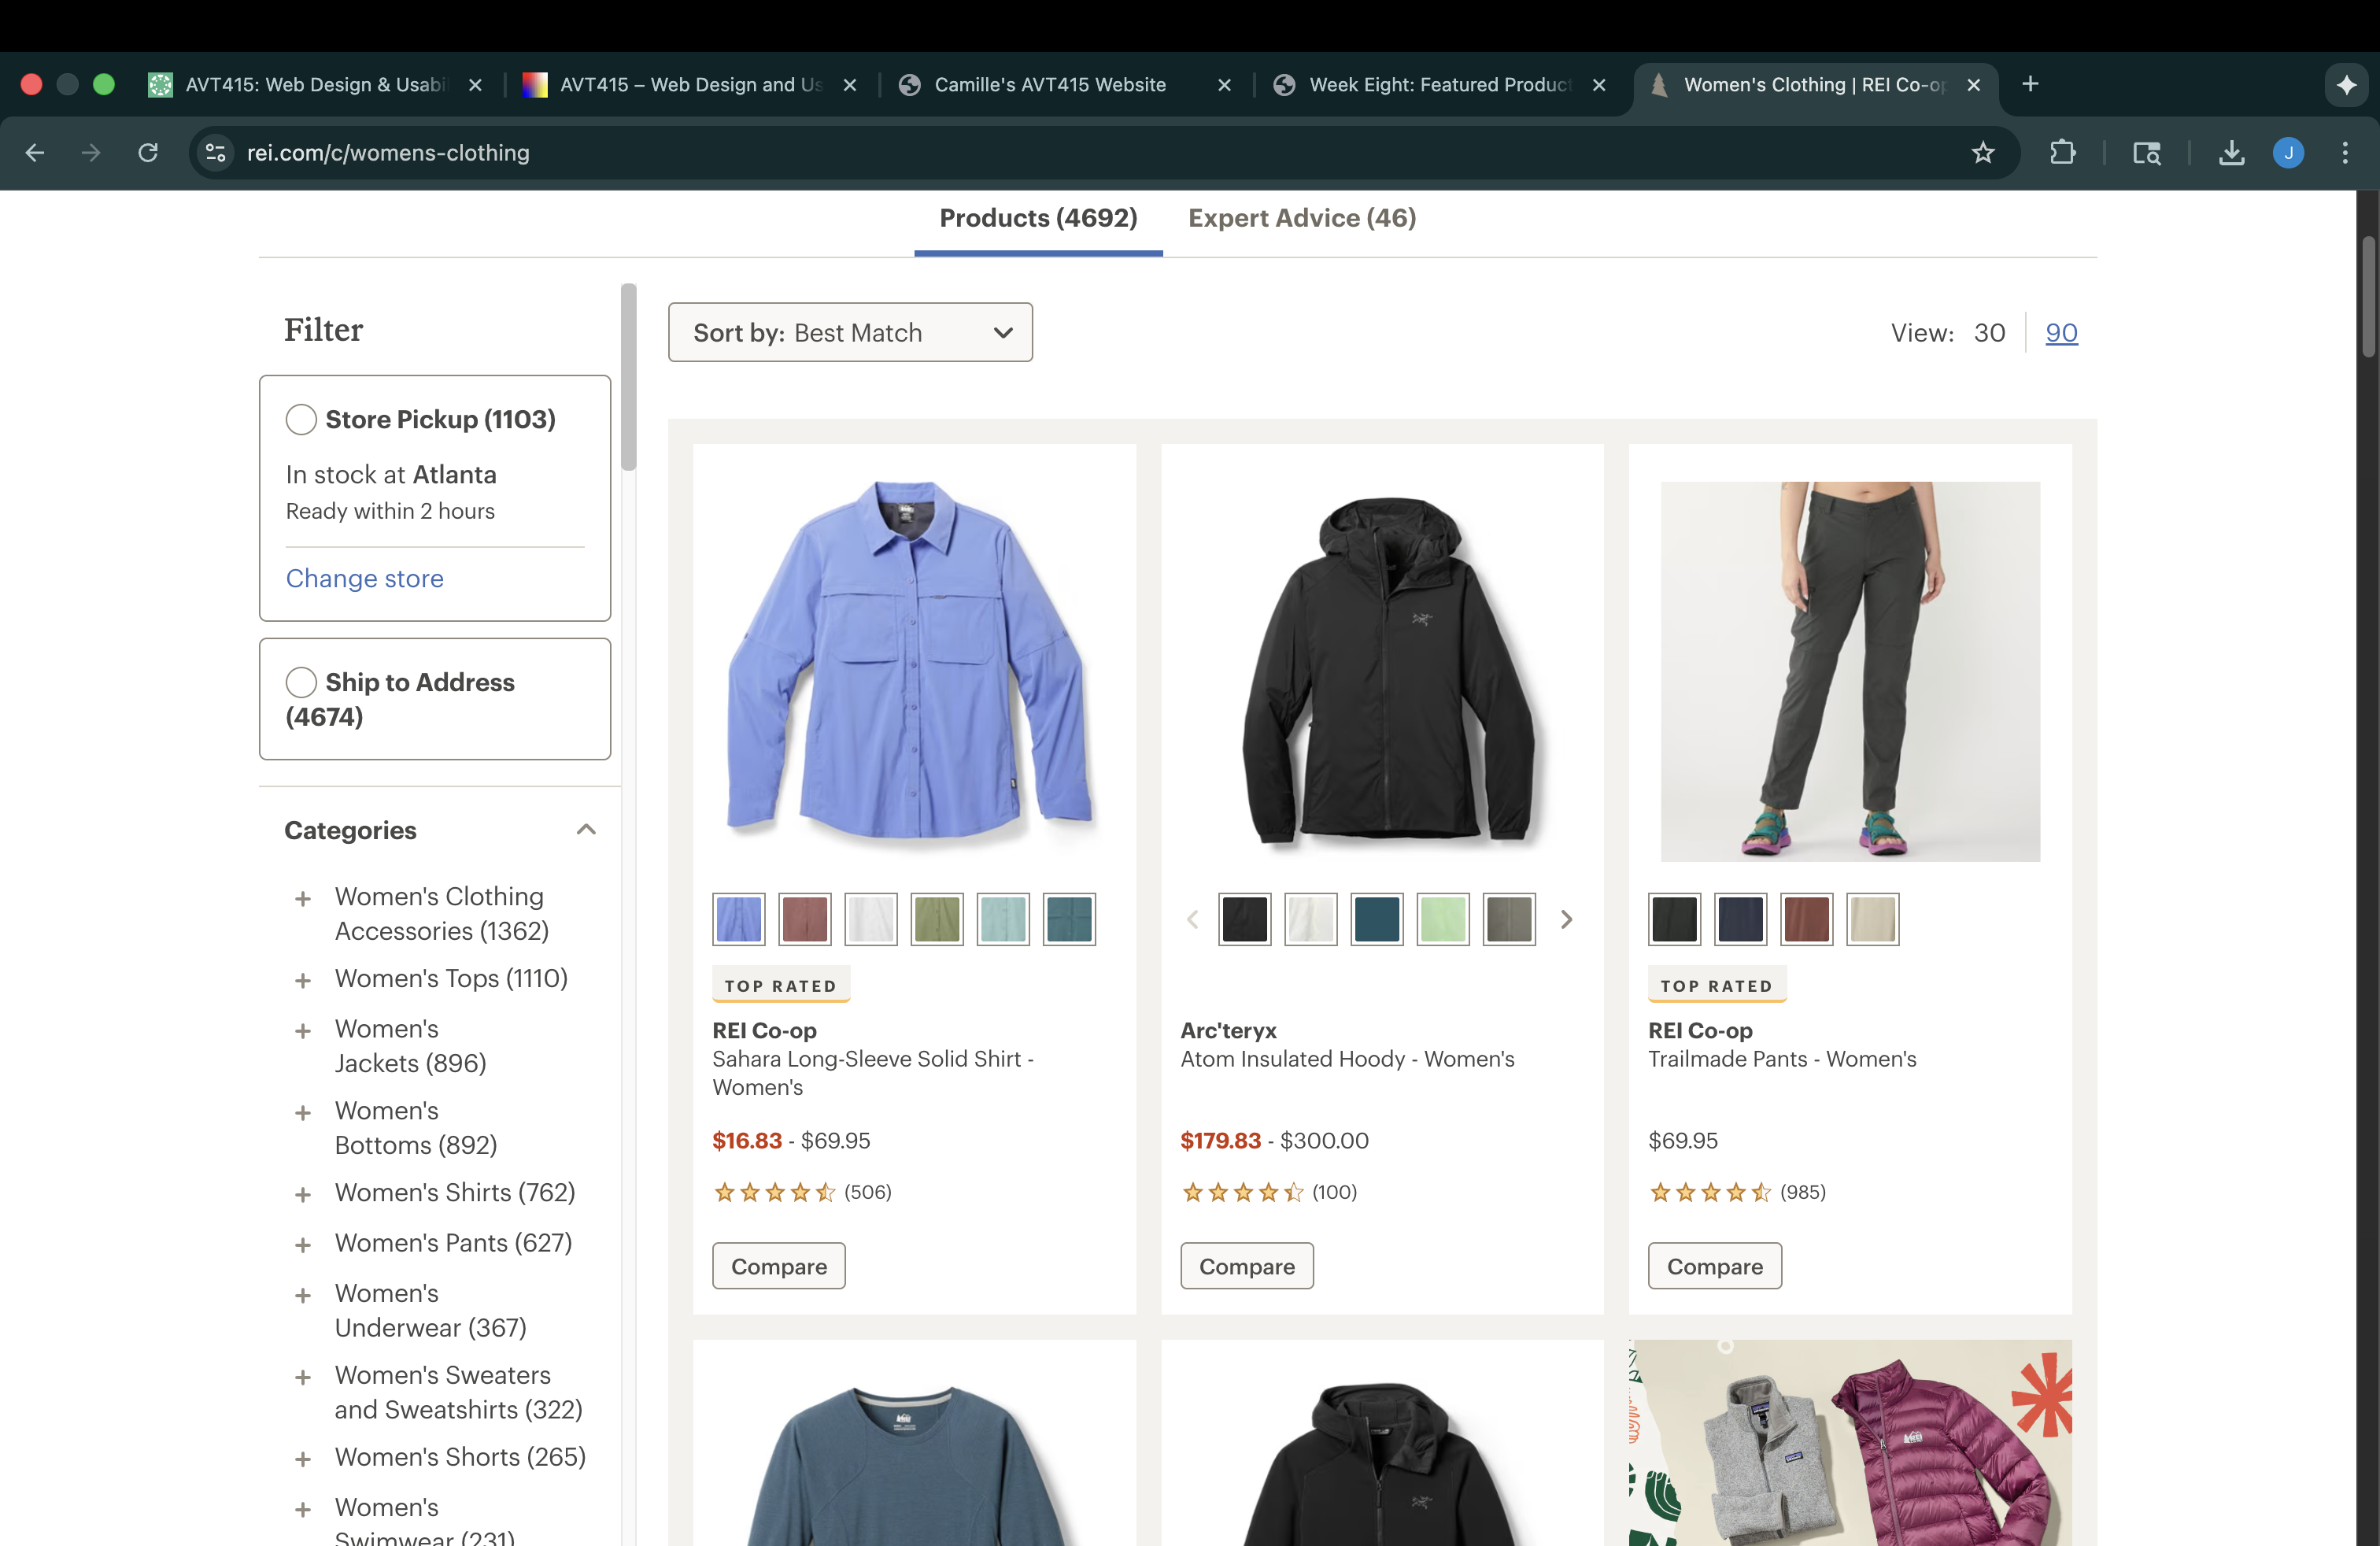Bookmark this page with the star icon
Image resolution: width=2380 pixels, height=1546 pixels.
(1982, 153)
